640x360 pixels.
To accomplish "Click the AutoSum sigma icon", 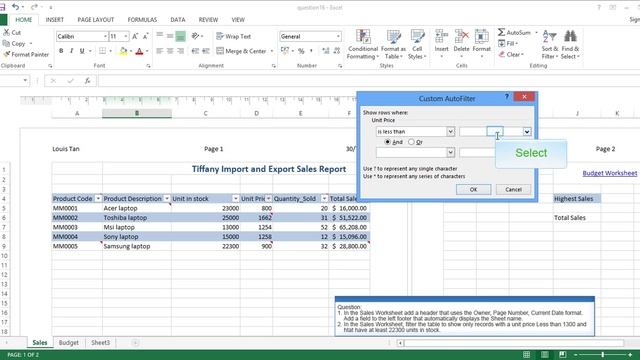I will click(502, 32).
